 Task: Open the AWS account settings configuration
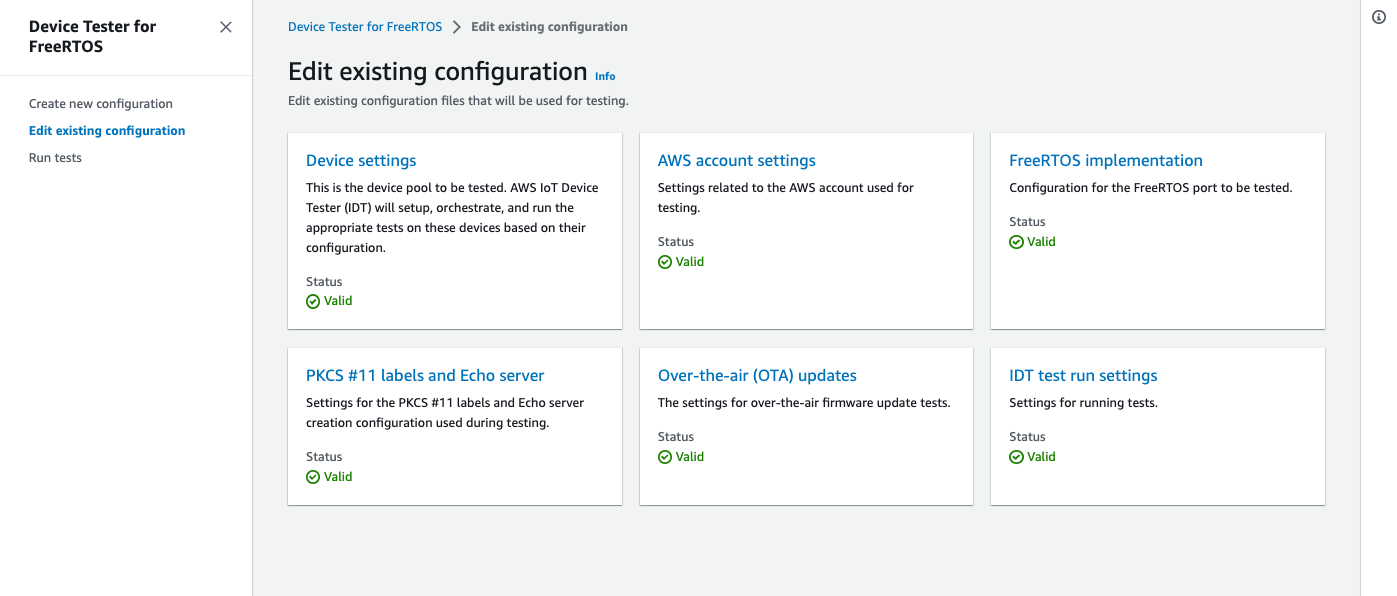click(736, 160)
